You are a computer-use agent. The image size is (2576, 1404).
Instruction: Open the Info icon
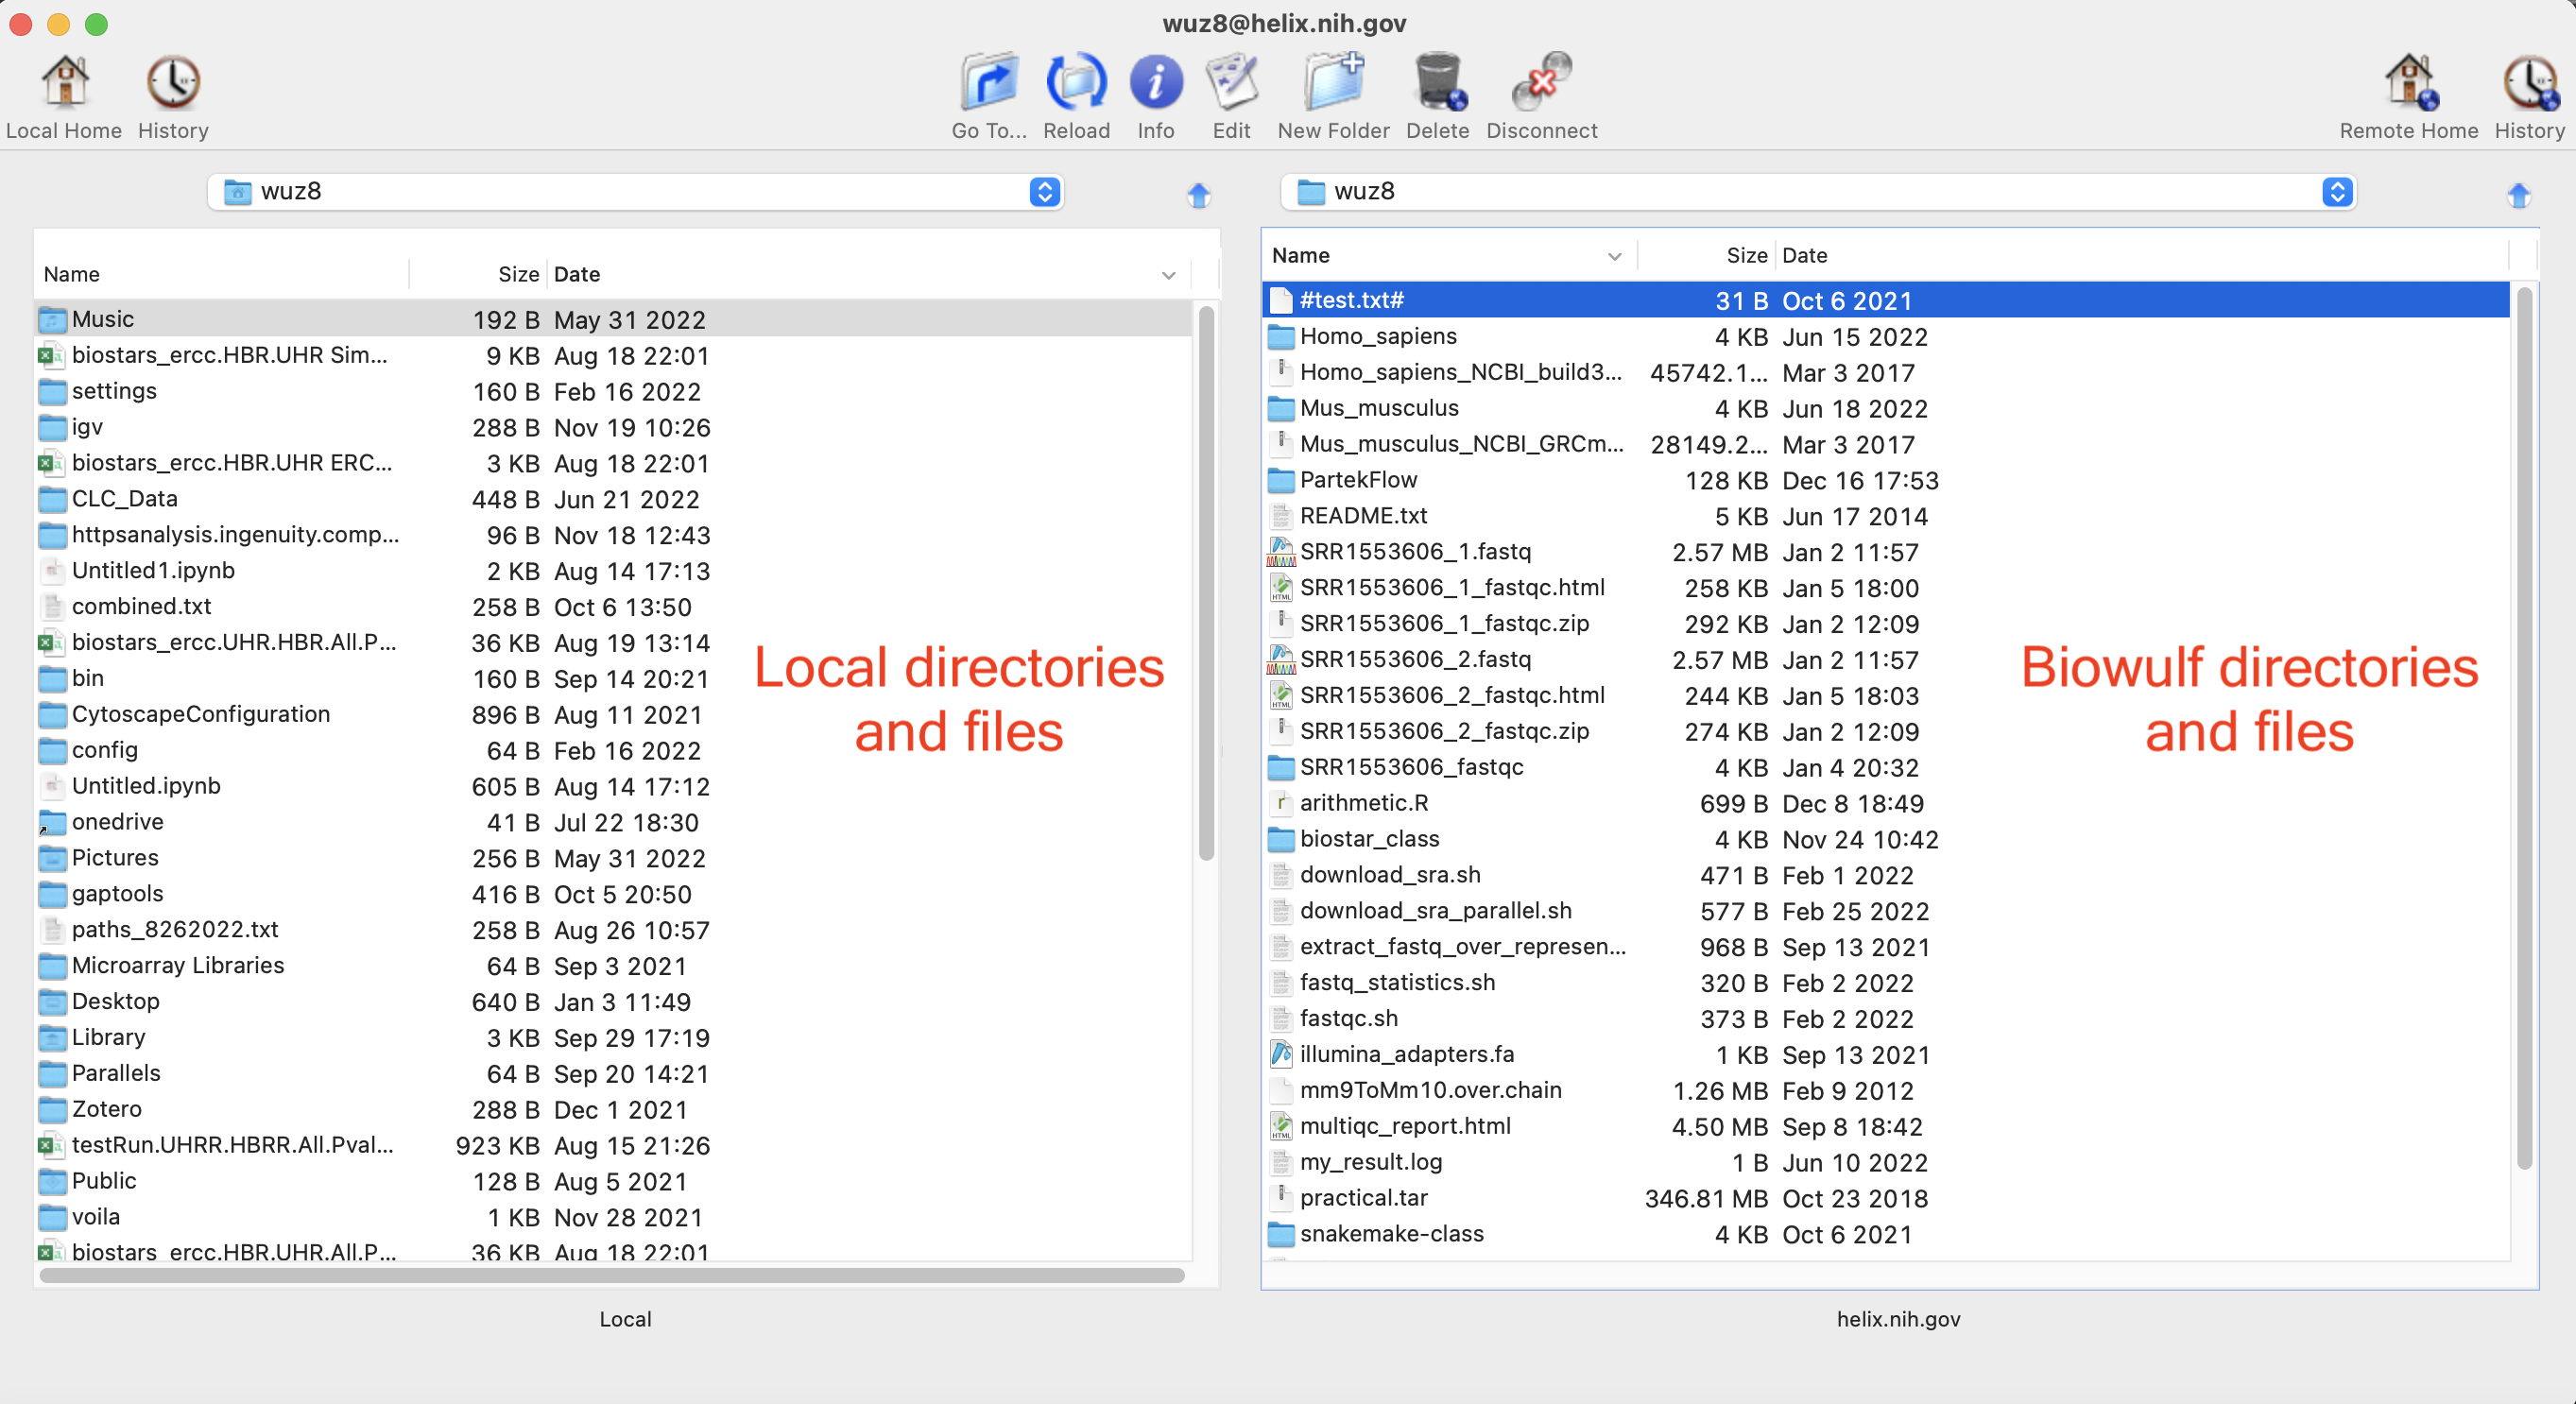coord(1155,84)
